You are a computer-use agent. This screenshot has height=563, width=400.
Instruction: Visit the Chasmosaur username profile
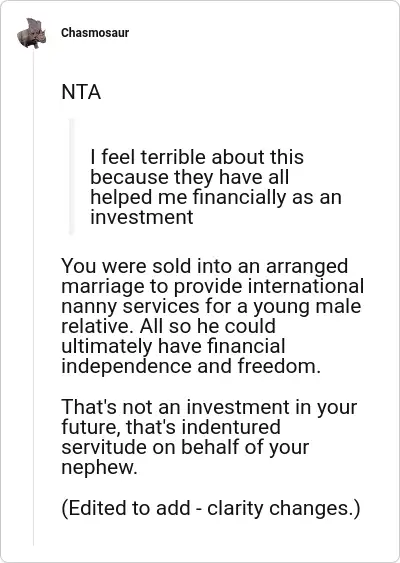click(x=95, y=33)
